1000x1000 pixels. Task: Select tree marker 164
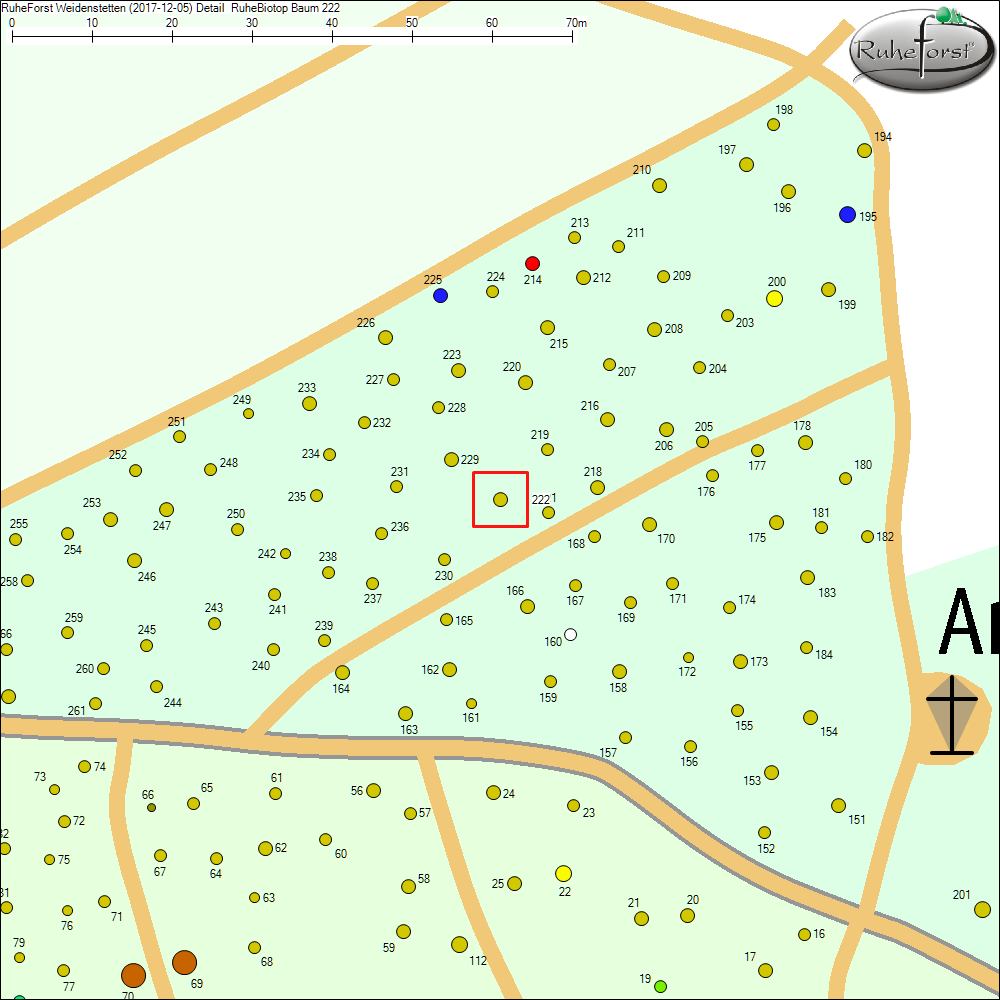point(342,672)
